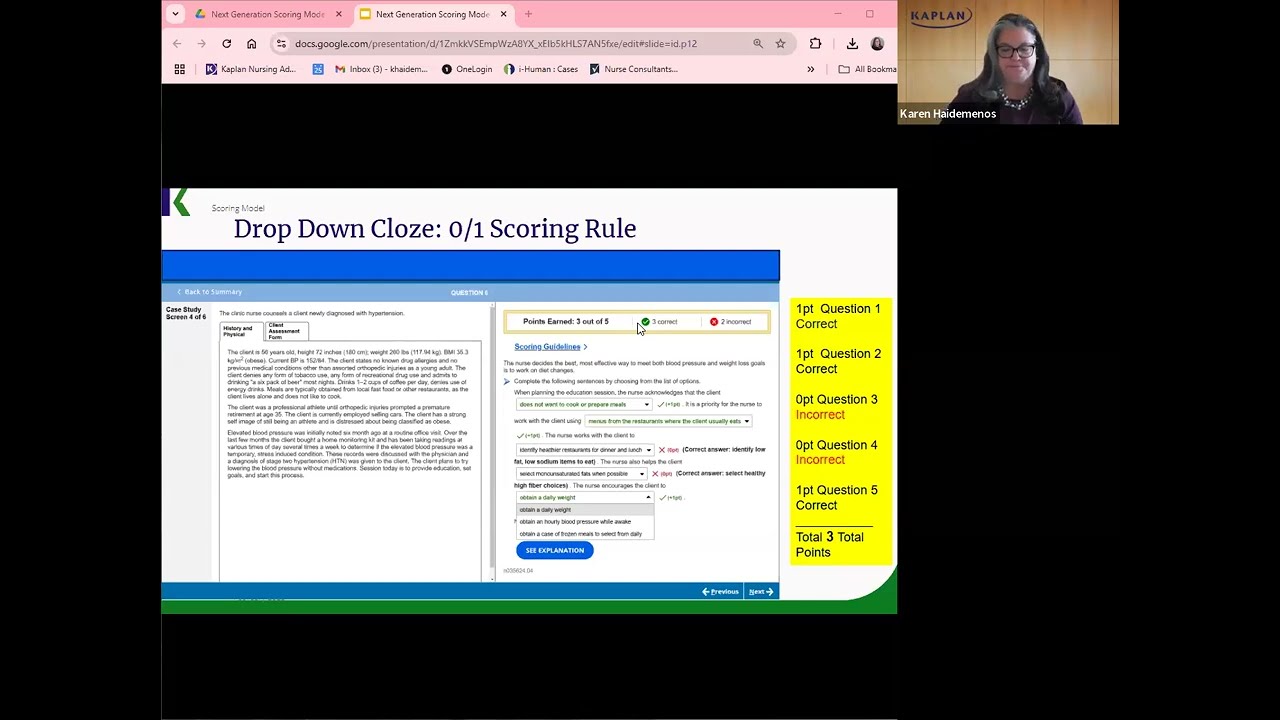Click the red '2 incorrect' X icon

coord(714,322)
